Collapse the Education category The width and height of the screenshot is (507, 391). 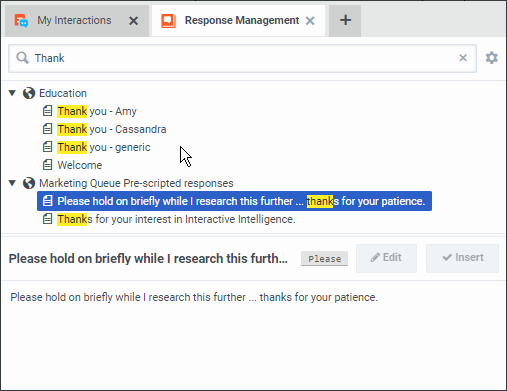click(x=12, y=93)
